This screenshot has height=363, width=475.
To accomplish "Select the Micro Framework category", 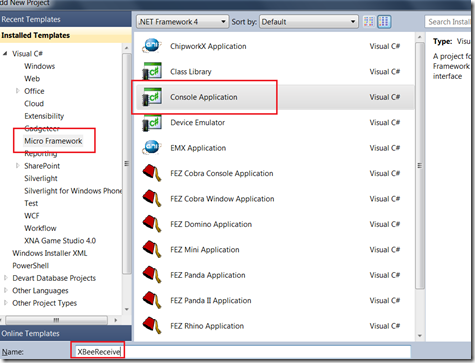I will pyautogui.click(x=53, y=141).
